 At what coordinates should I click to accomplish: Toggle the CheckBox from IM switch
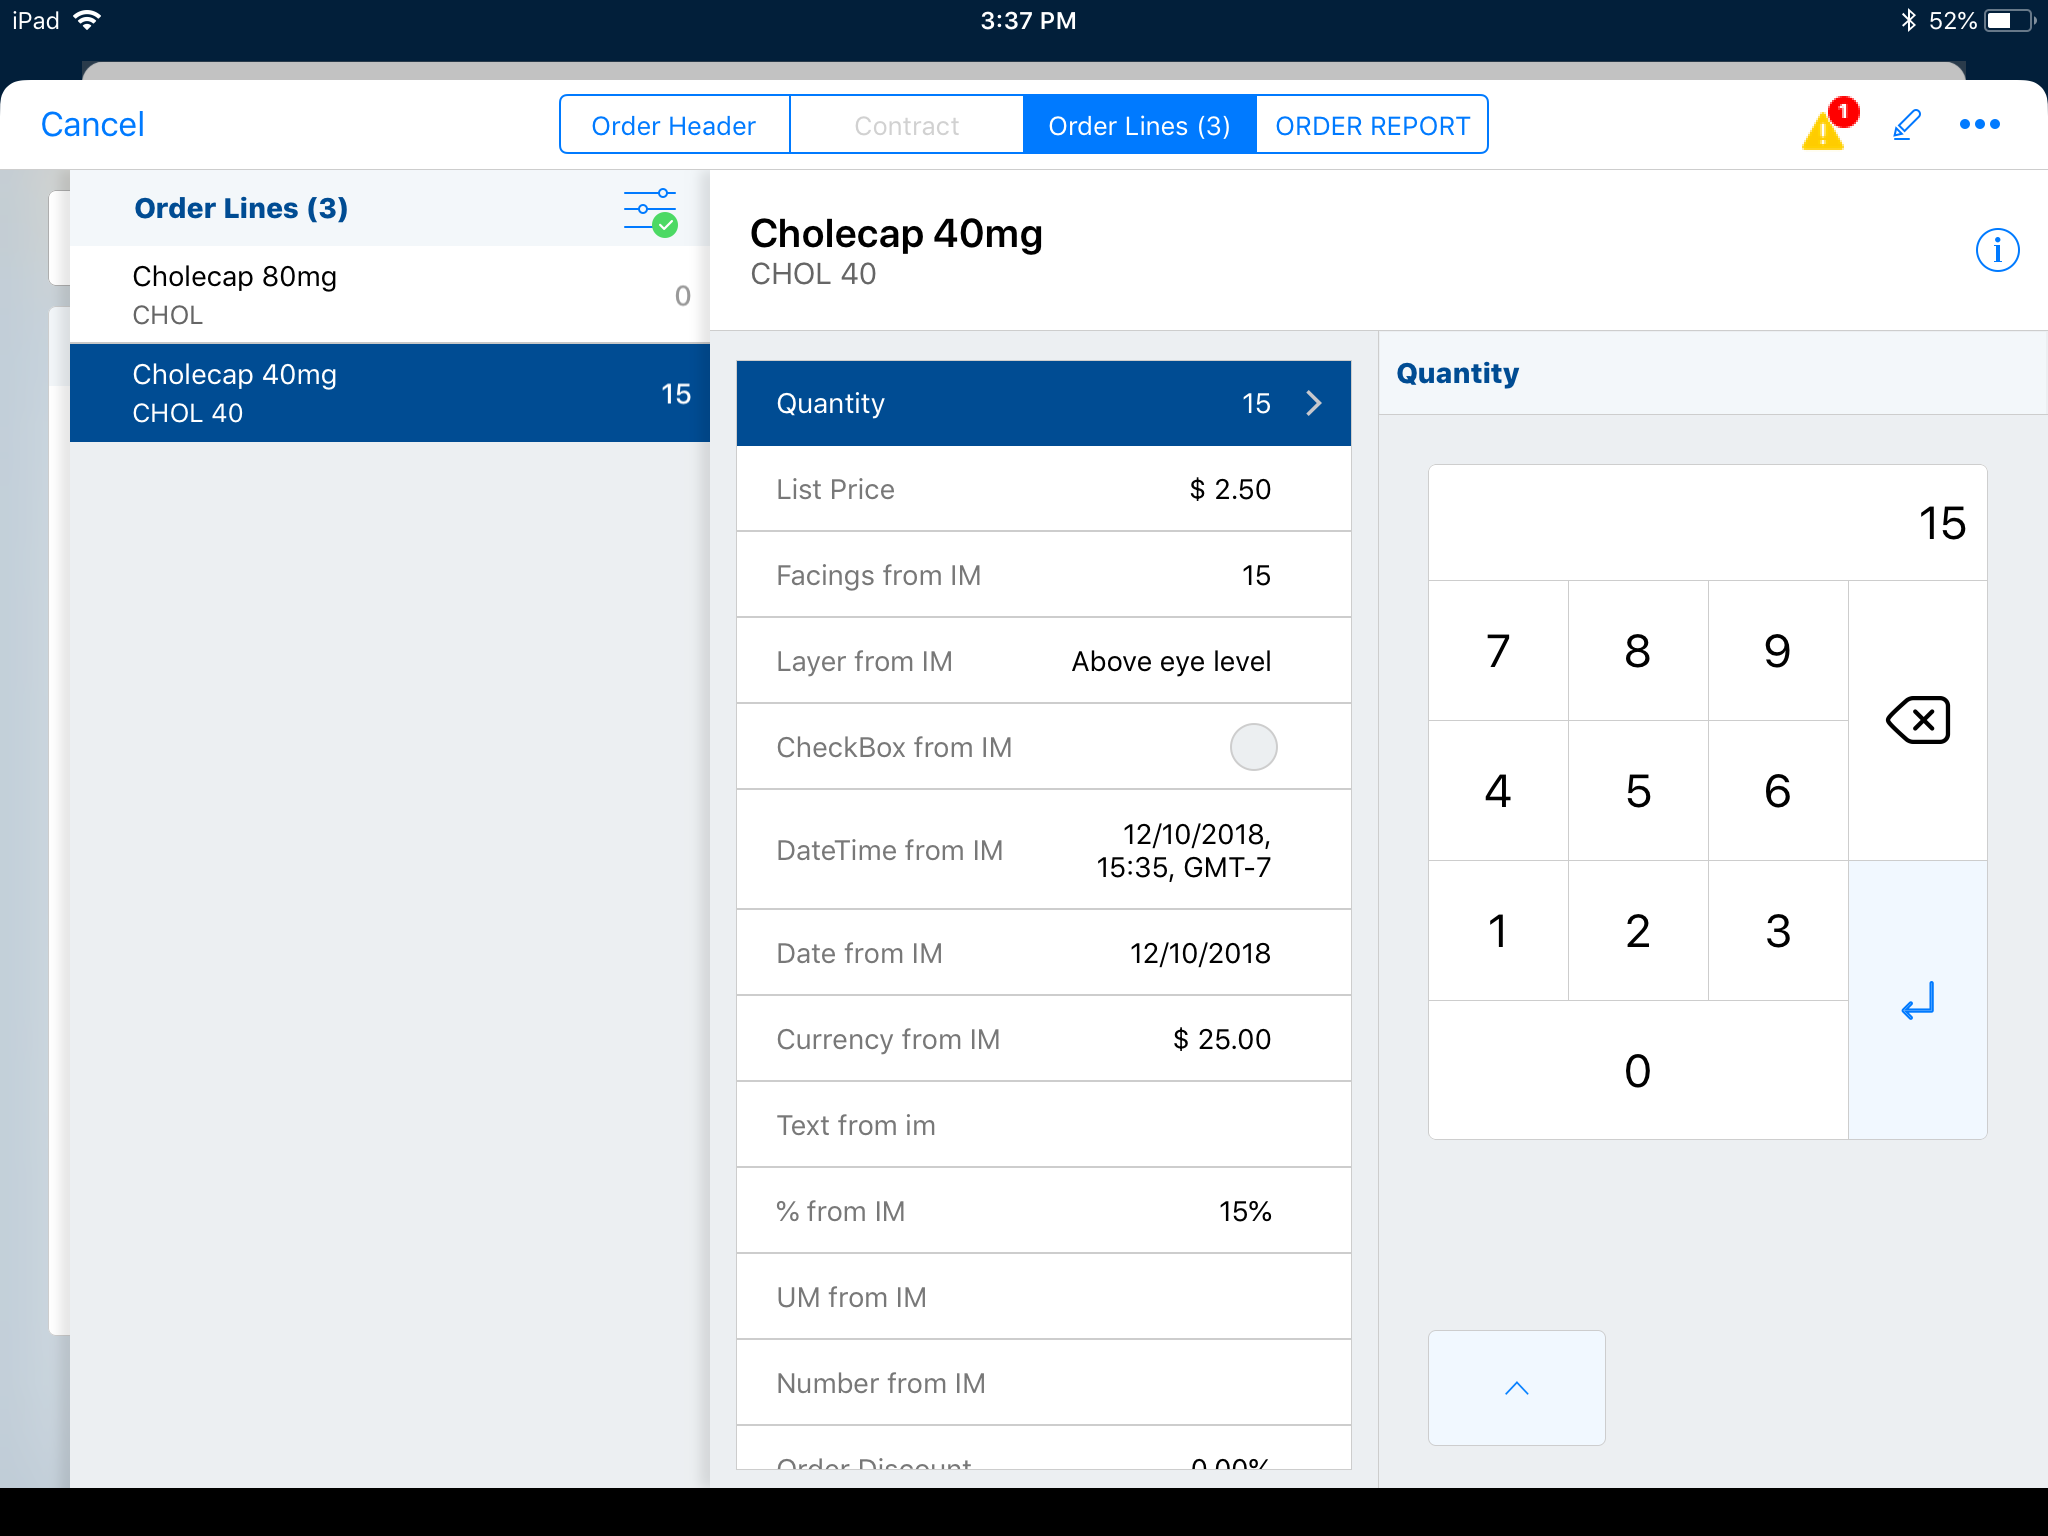coord(1253,747)
